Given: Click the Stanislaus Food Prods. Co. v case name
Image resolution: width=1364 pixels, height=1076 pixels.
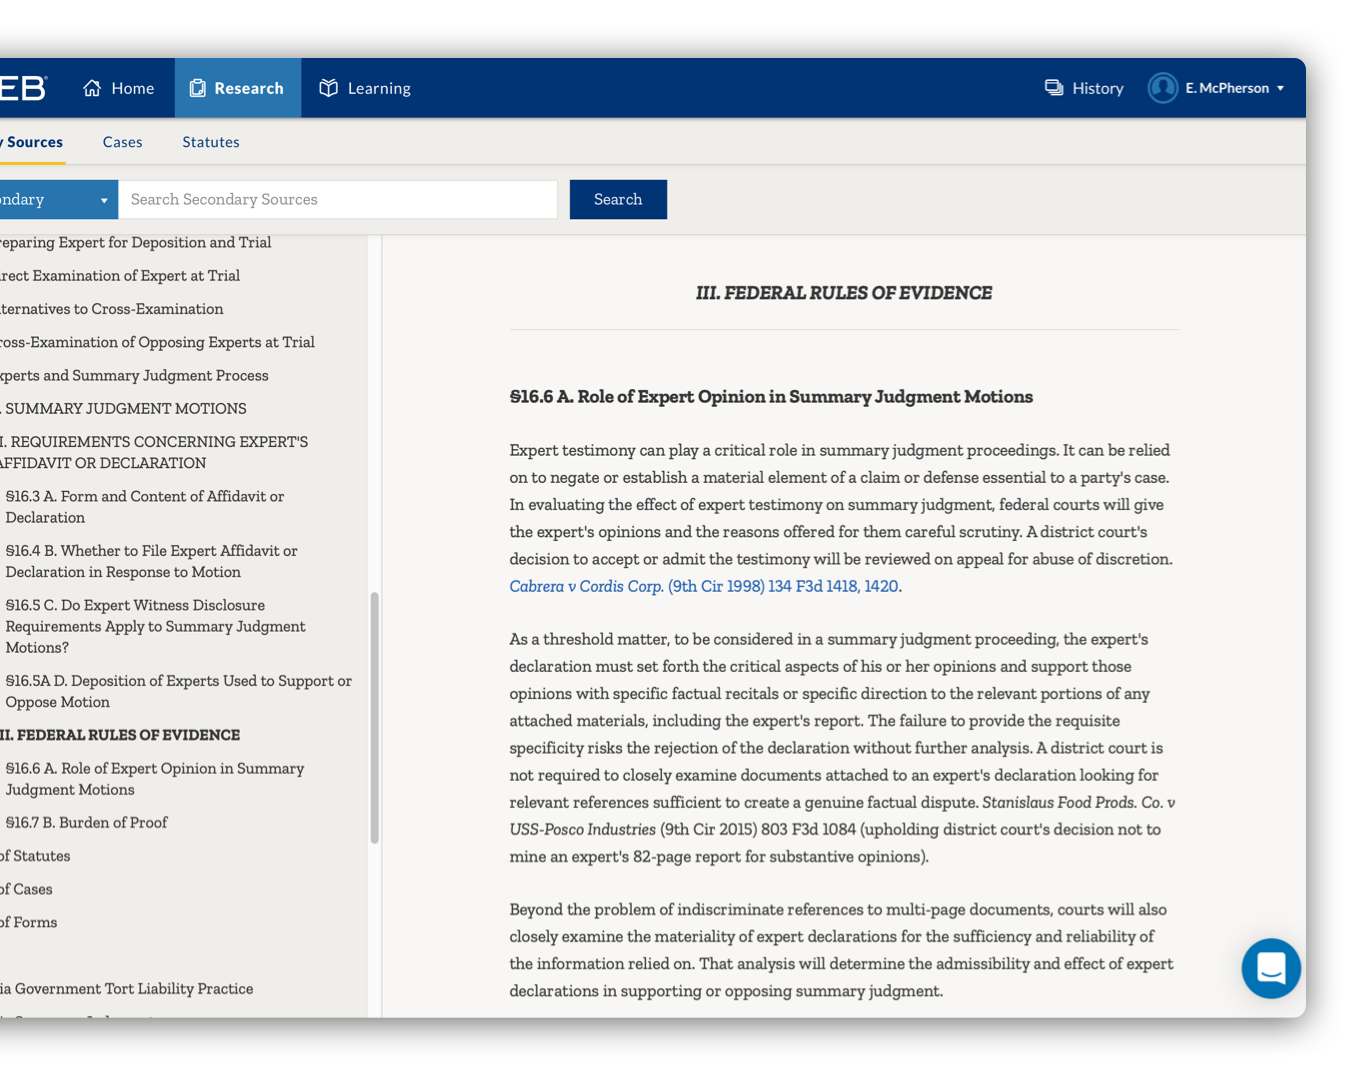Looking at the screenshot, I should click(1079, 803).
